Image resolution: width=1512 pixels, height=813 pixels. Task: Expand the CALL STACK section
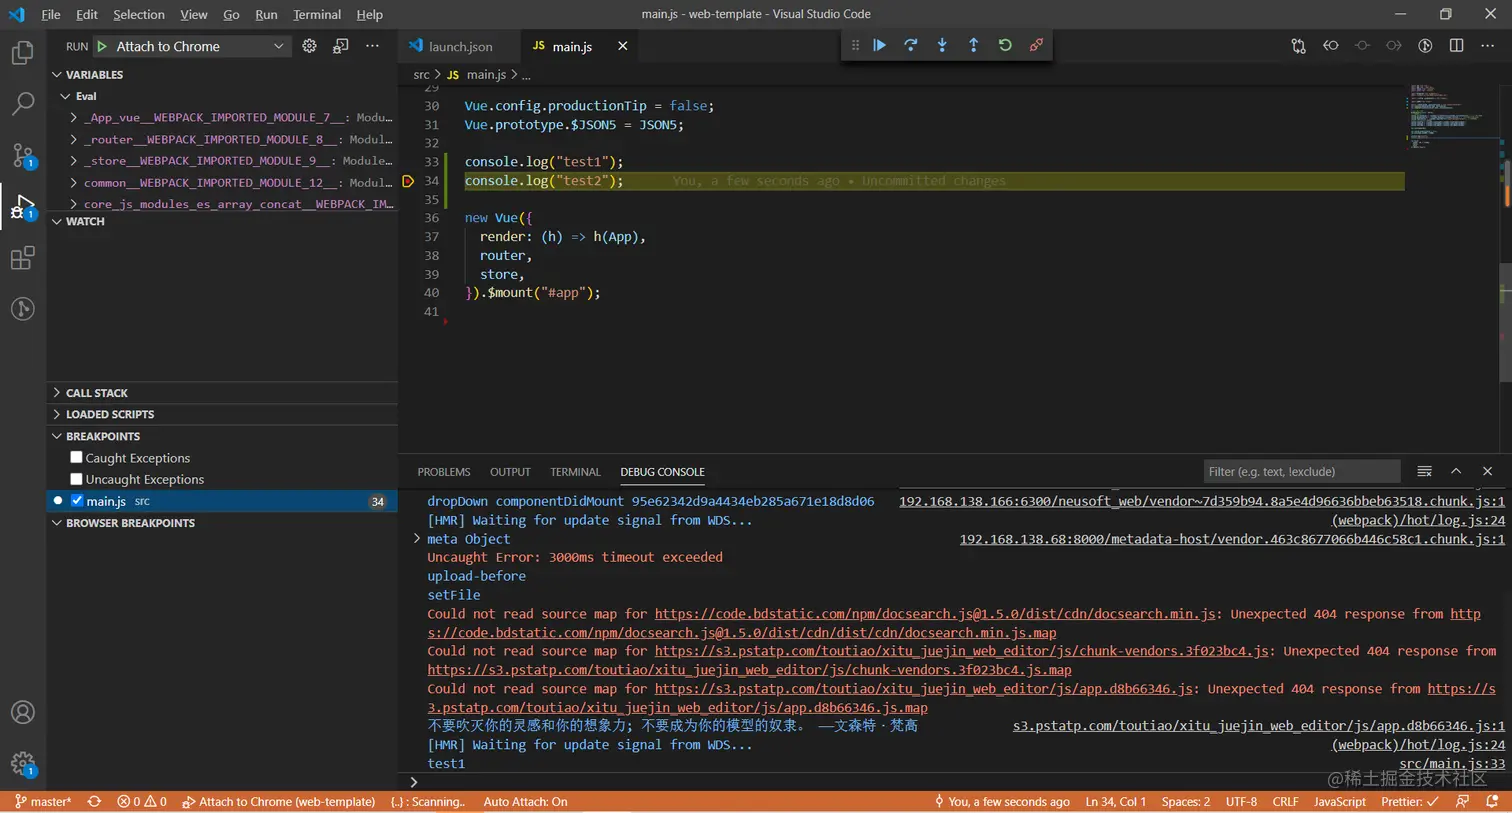97,393
